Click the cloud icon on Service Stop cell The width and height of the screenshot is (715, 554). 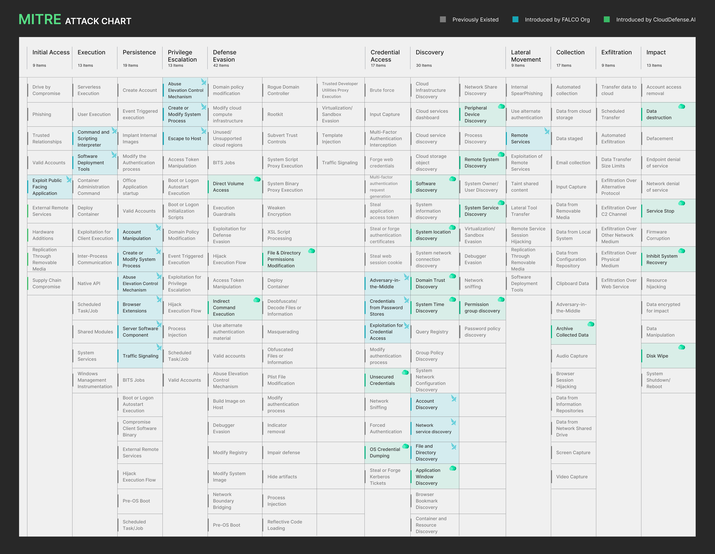(x=682, y=203)
